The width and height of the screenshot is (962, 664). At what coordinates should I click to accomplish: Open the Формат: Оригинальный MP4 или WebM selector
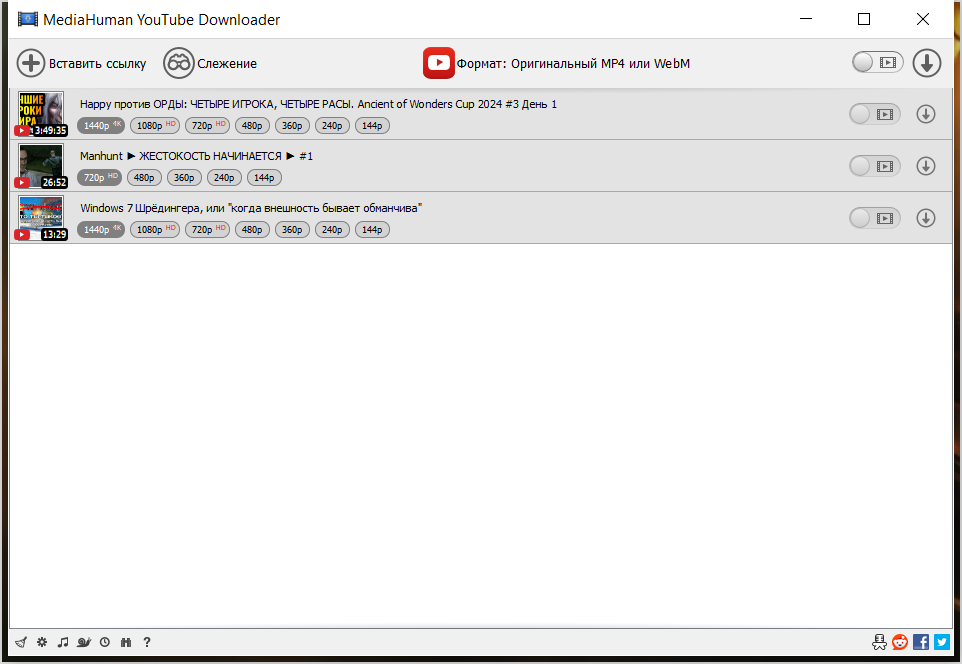pos(556,63)
